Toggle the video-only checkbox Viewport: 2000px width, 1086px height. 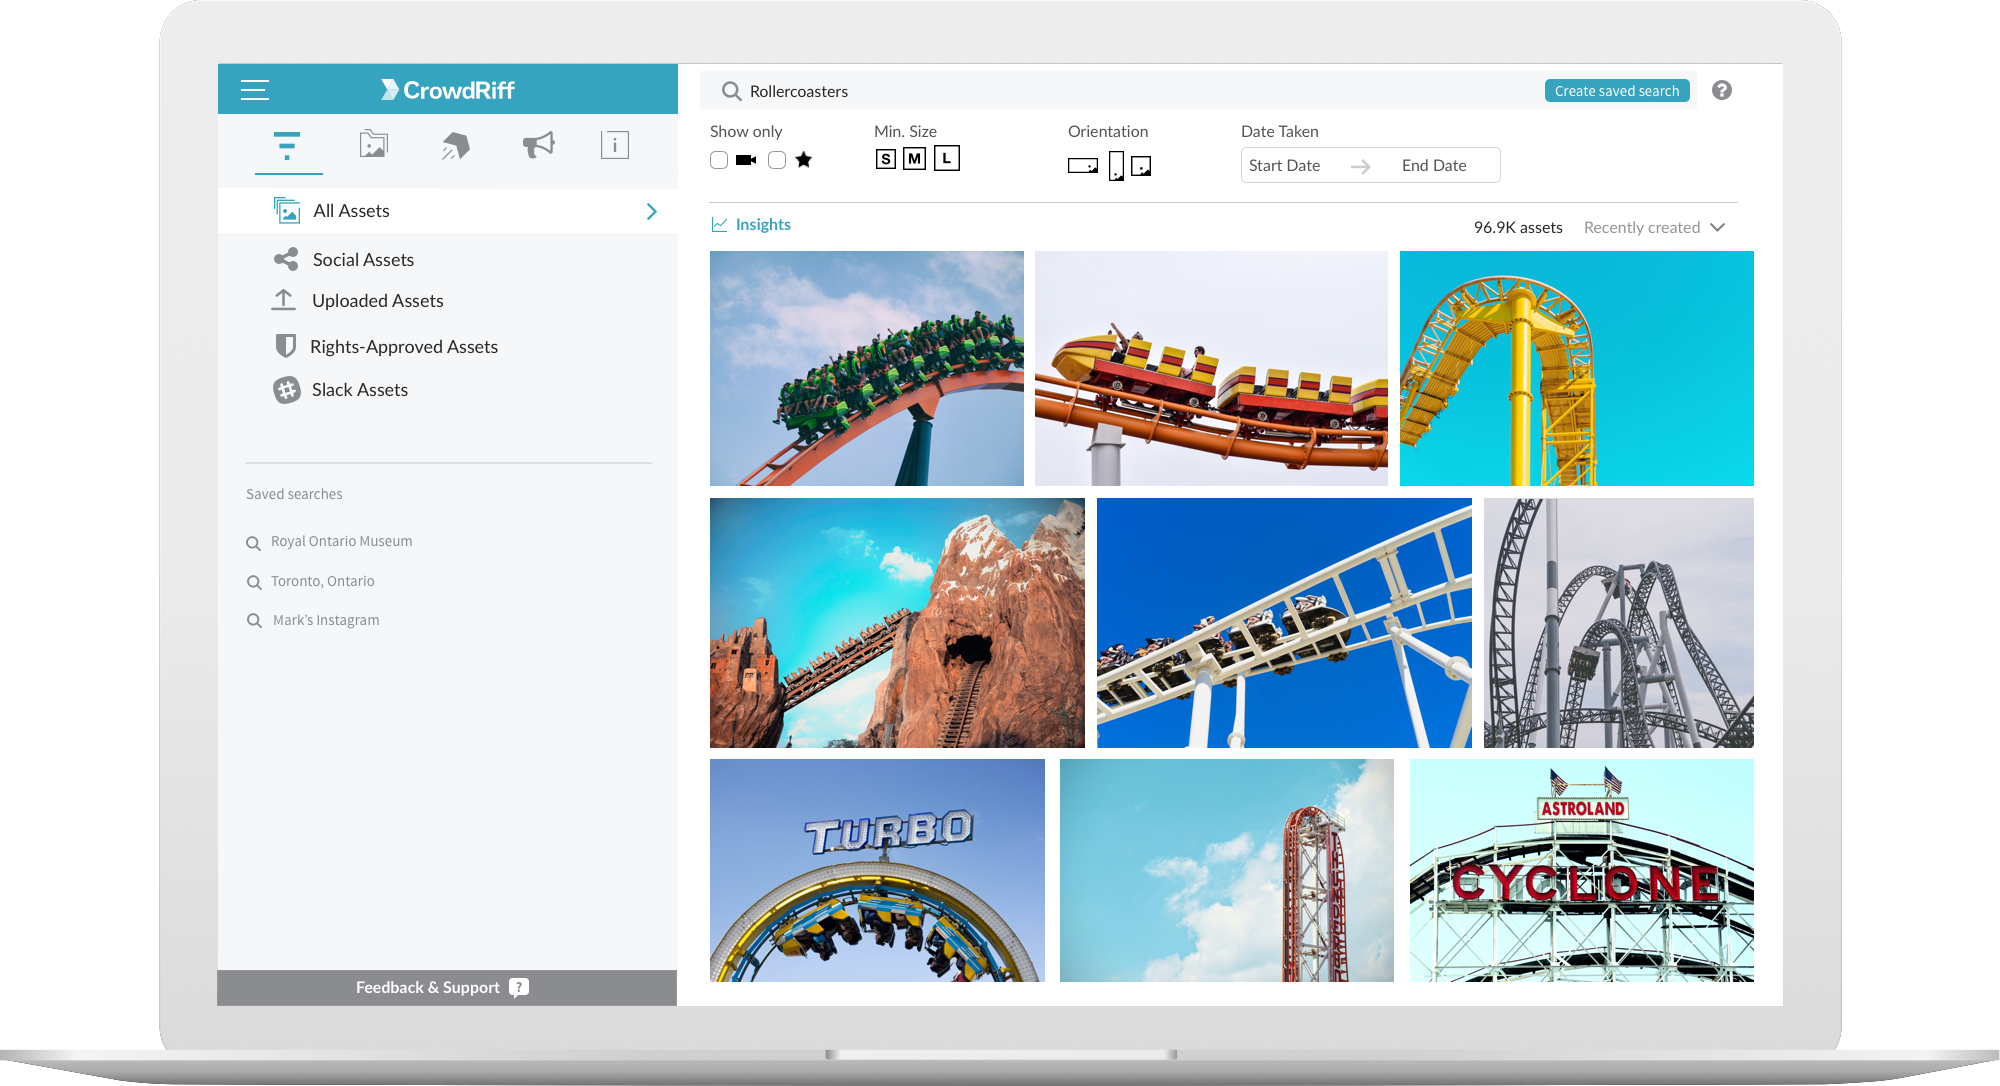[719, 160]
